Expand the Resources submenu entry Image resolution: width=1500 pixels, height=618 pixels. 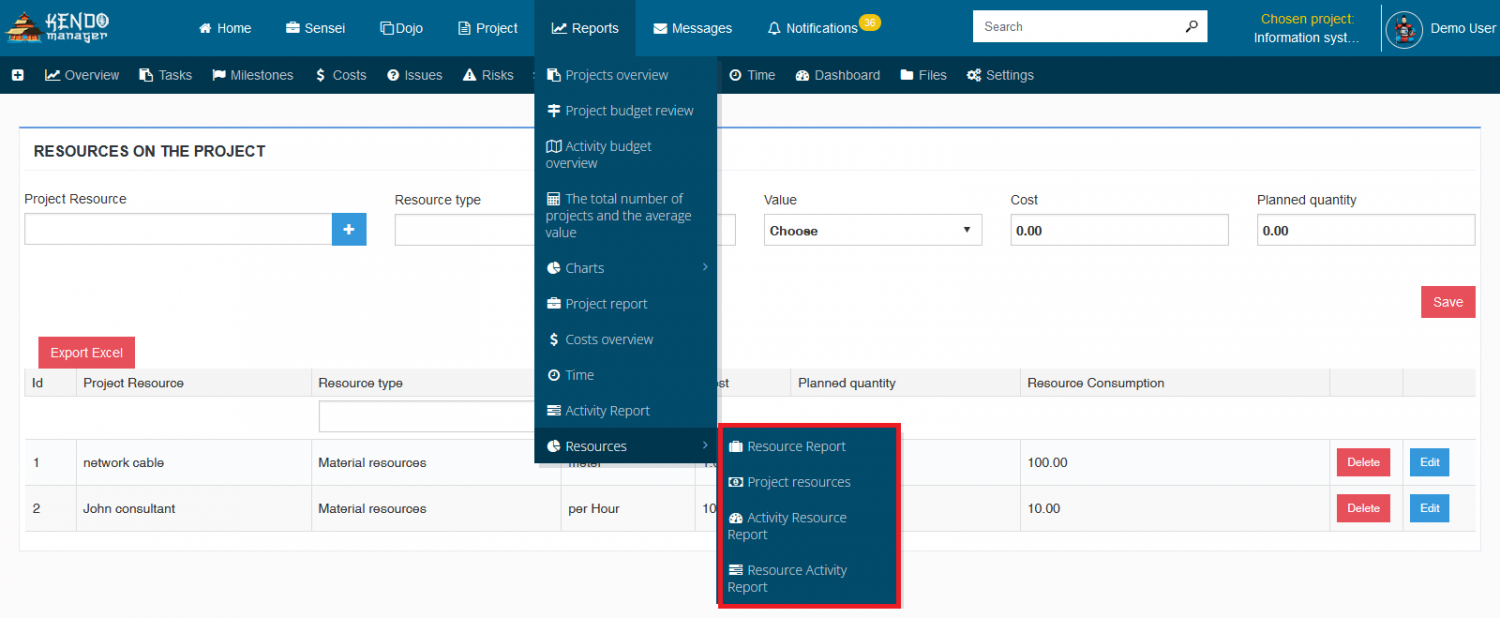tap(626, 446)
